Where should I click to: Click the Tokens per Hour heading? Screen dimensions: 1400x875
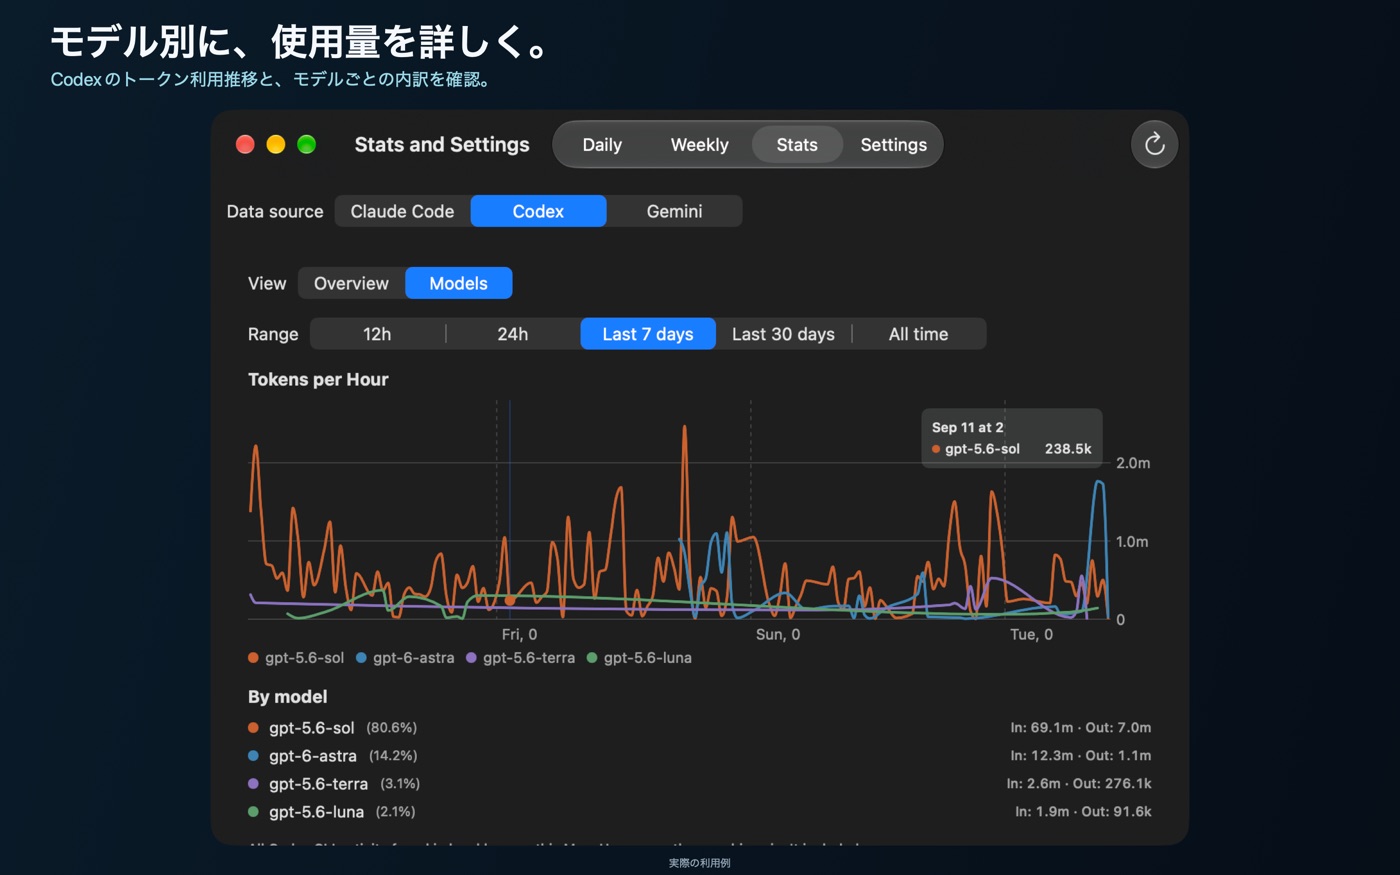[x=318, y=380]
